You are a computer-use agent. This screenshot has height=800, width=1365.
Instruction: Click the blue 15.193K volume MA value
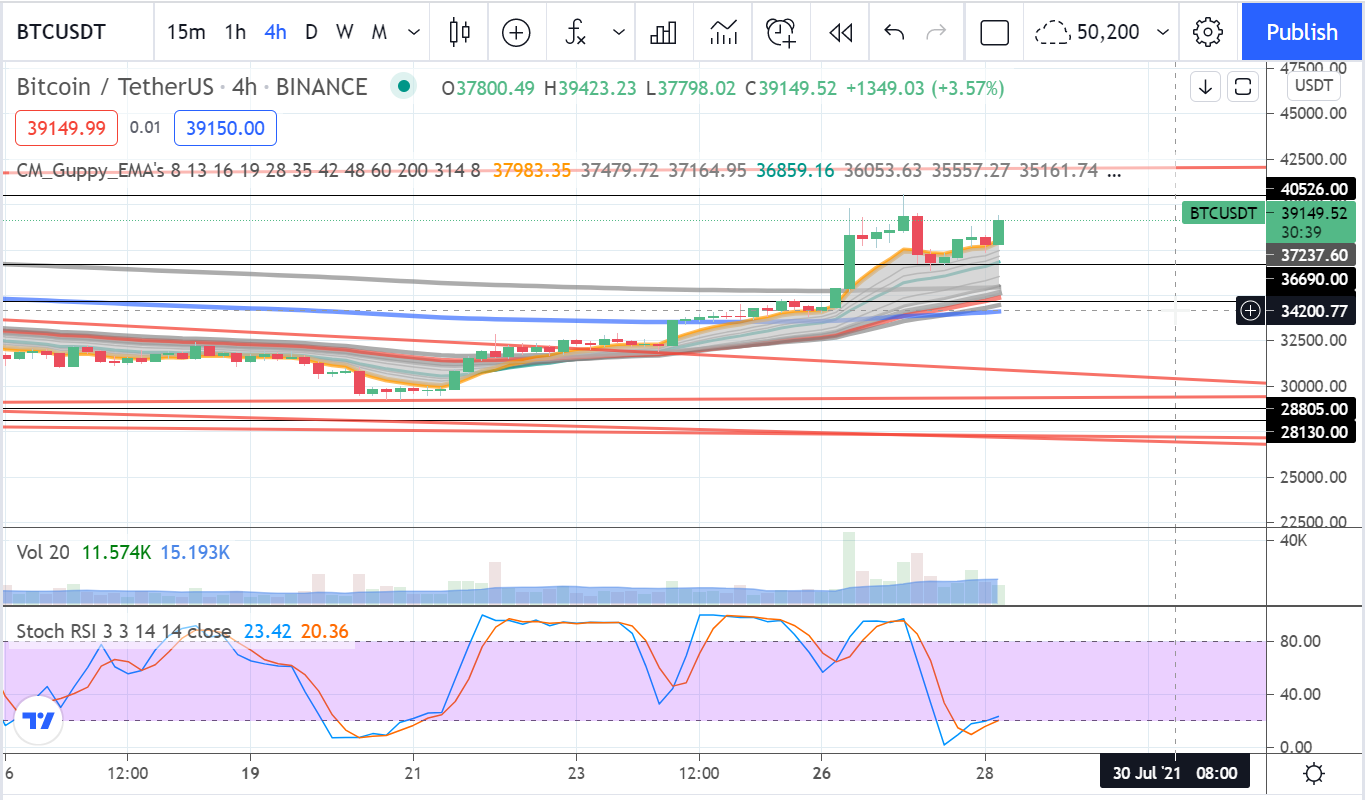[195, 552]
